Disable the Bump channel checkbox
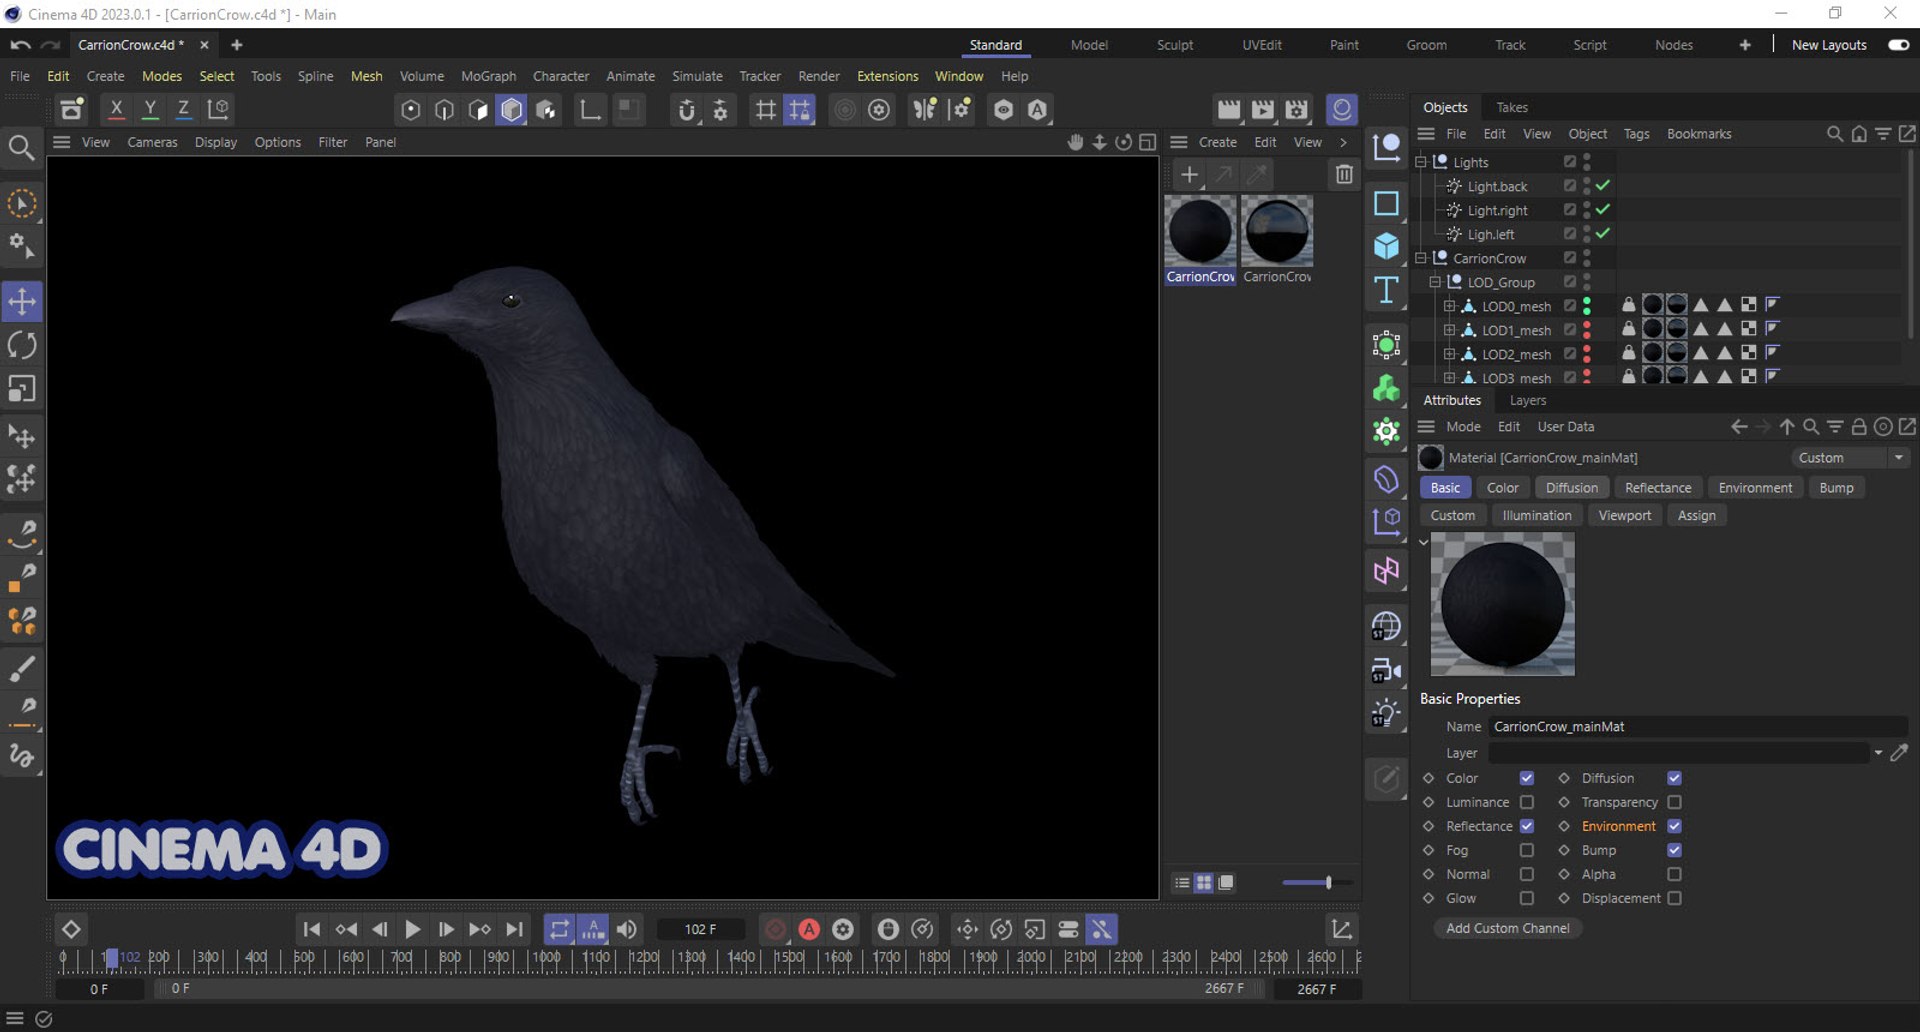 [1674, 850]
